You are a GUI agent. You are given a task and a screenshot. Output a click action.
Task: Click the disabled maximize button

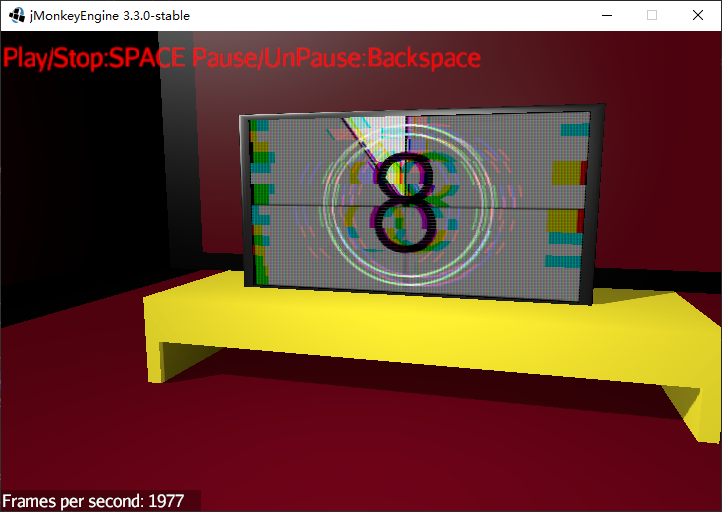(652, 15)
